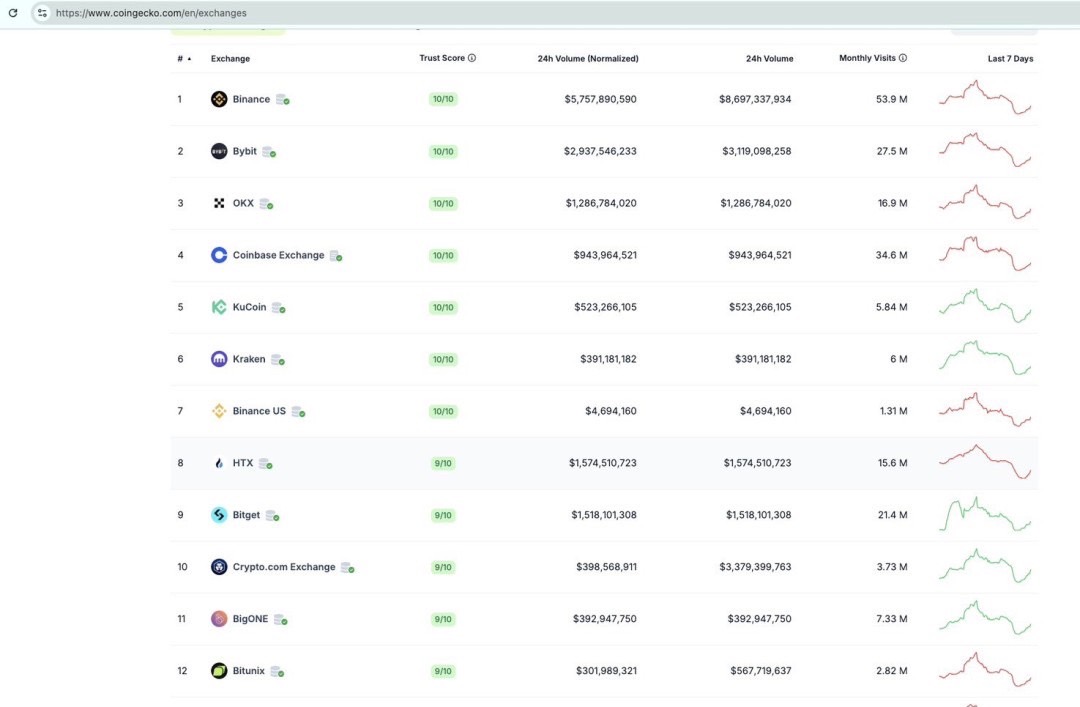Reload the page with the refresh icon
Screen dimensions: 1080x707
(12, 12)
